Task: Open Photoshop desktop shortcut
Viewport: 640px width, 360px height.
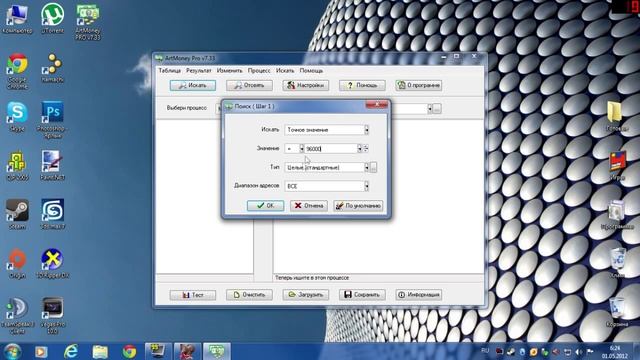Action: point(52,119)
